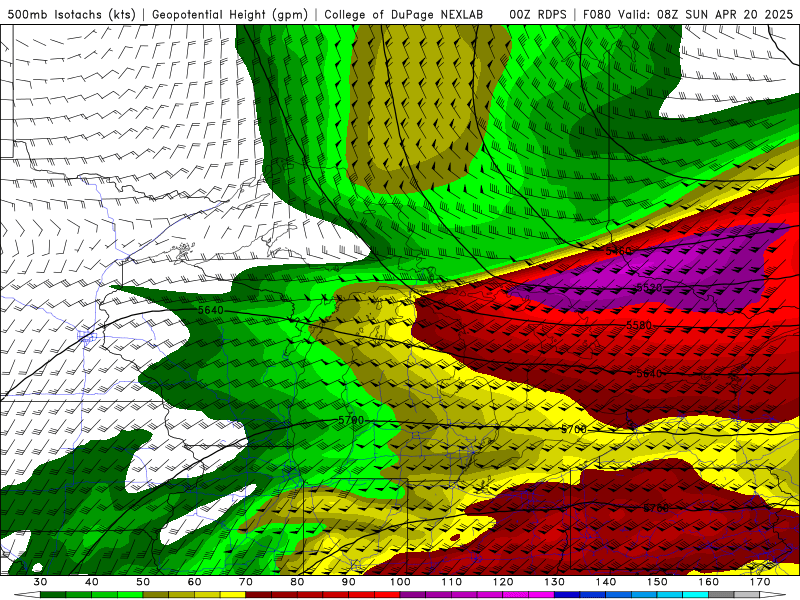
Task: Click the 130 value on the color scale
Action: point(555,582)
